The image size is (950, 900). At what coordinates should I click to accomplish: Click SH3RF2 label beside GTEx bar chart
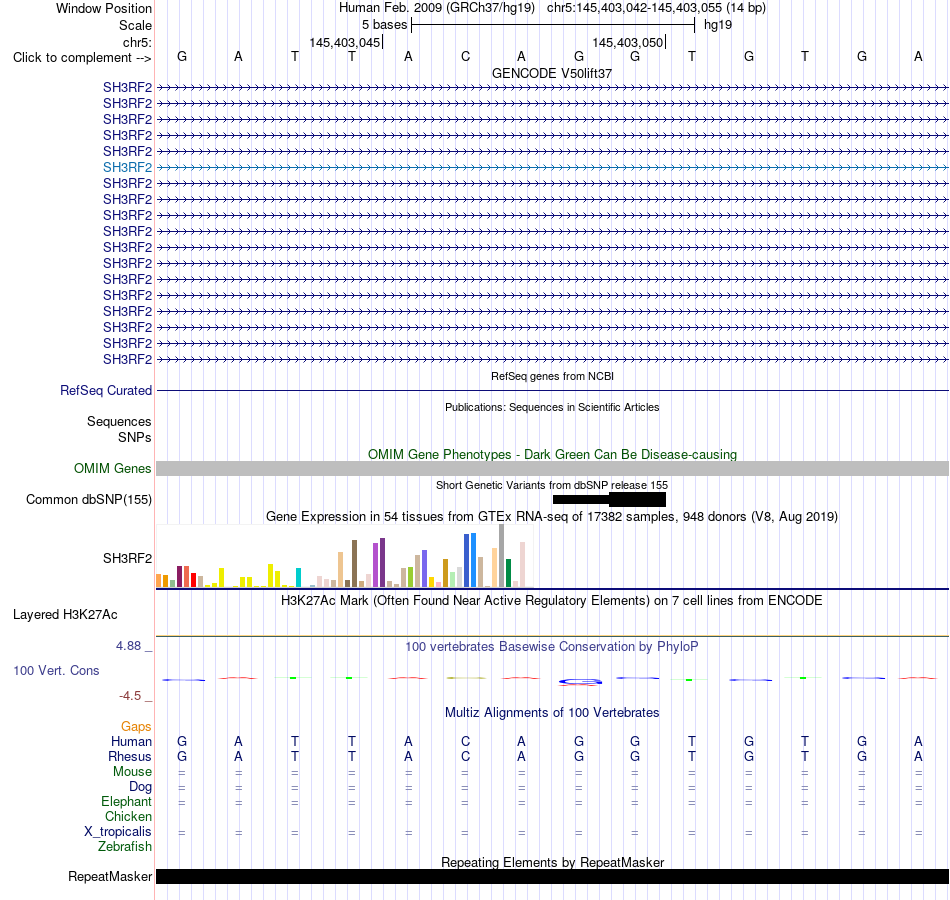point(127,558)
